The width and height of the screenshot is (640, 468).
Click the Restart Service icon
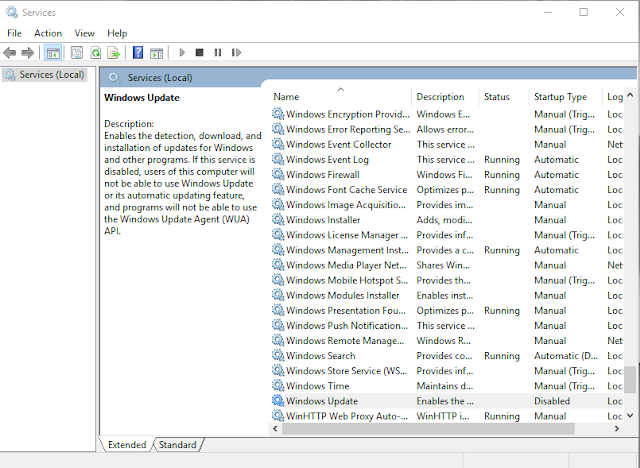point(236,53)
